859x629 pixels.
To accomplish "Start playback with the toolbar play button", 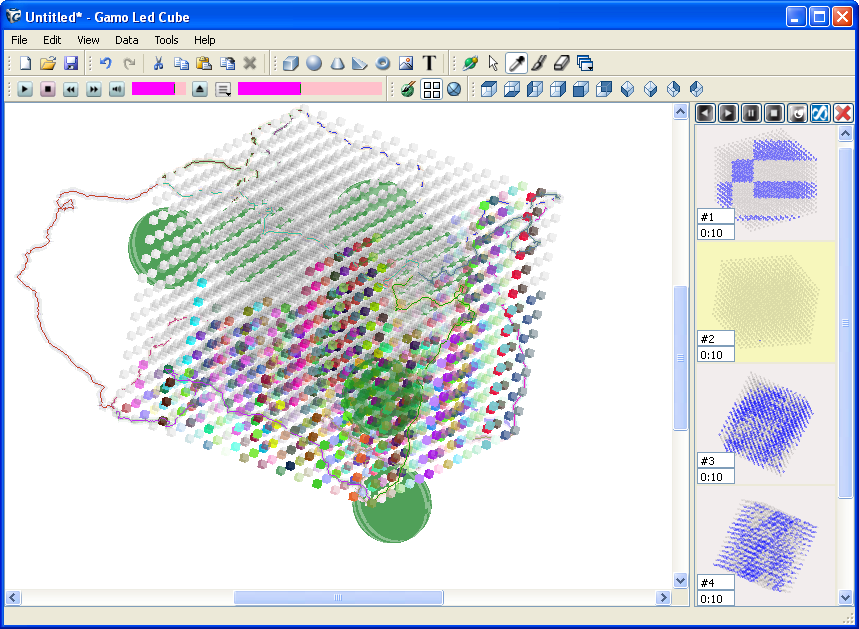I will [x=25, y=89].
